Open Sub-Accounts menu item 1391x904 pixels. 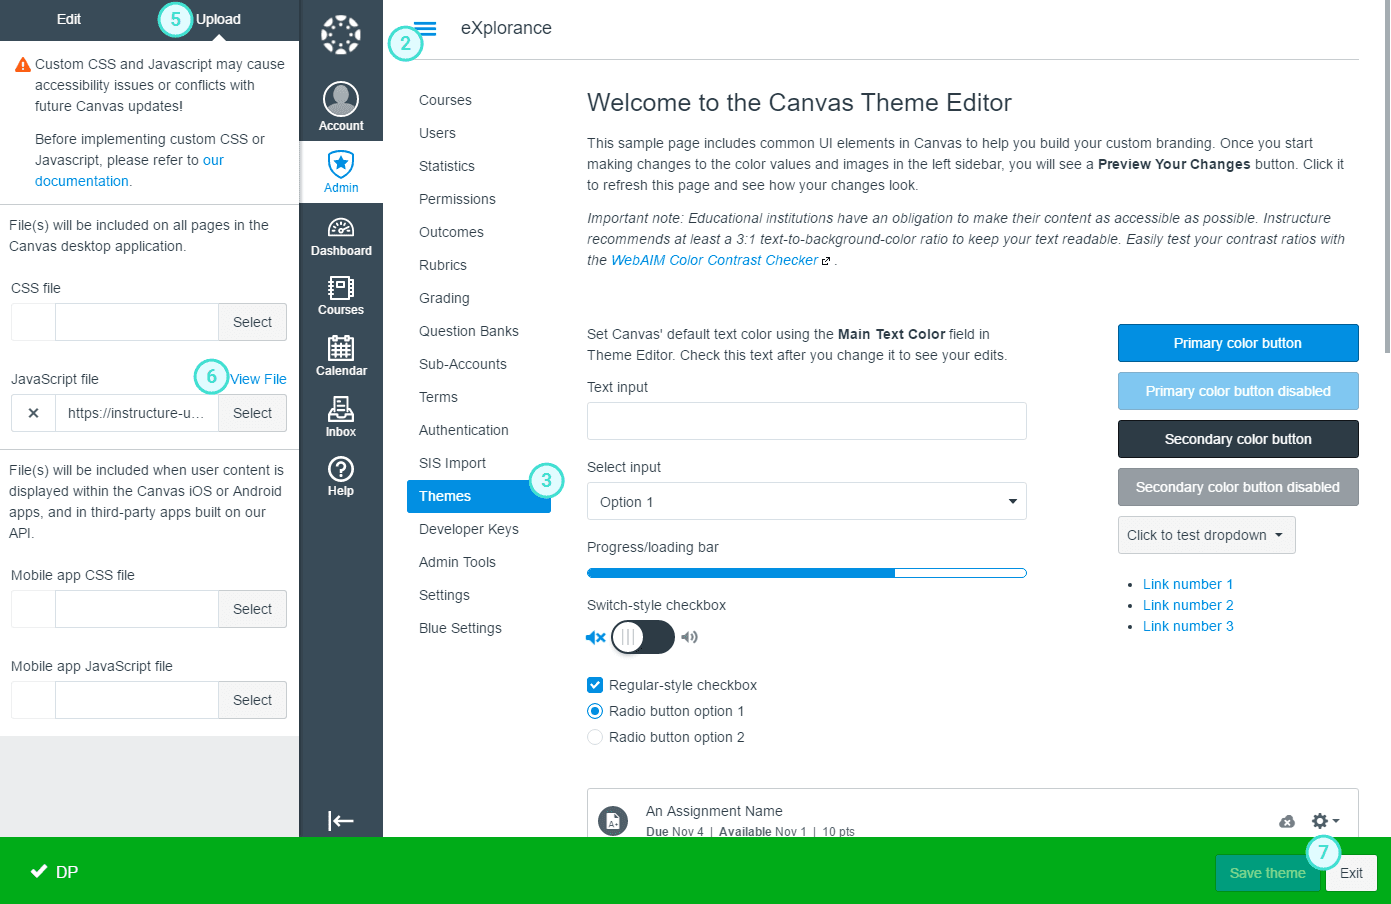coord(463,364)
